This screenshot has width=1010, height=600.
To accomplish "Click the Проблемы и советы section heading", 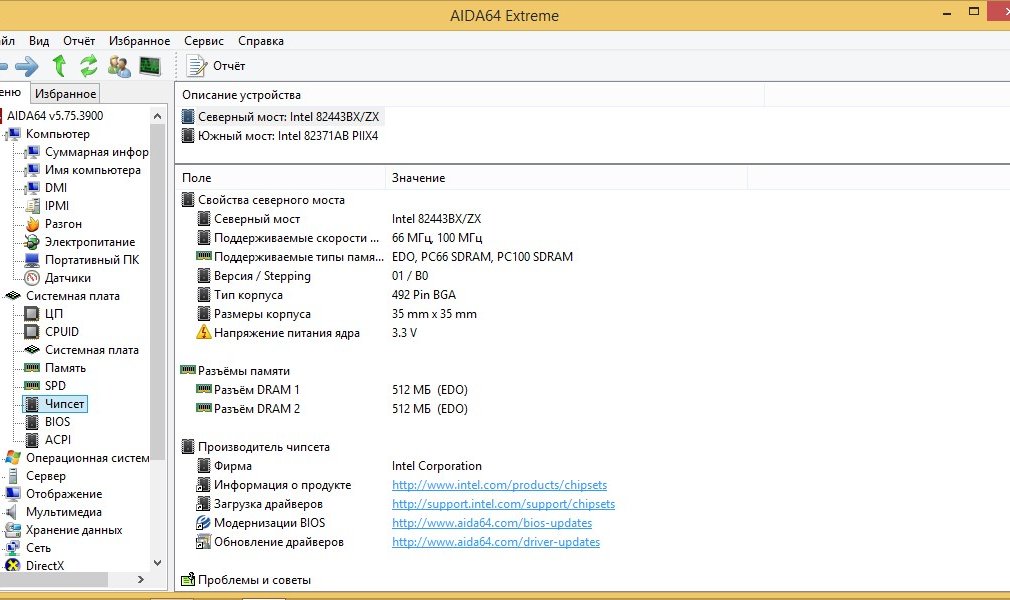I will point(254,580).
